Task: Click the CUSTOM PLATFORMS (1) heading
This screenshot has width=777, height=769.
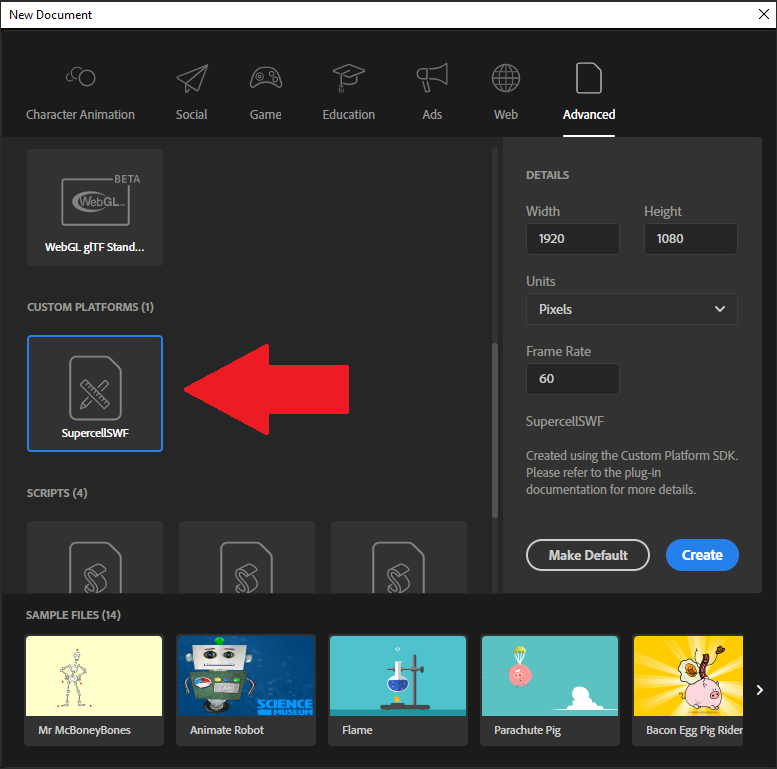Action: 90,307
